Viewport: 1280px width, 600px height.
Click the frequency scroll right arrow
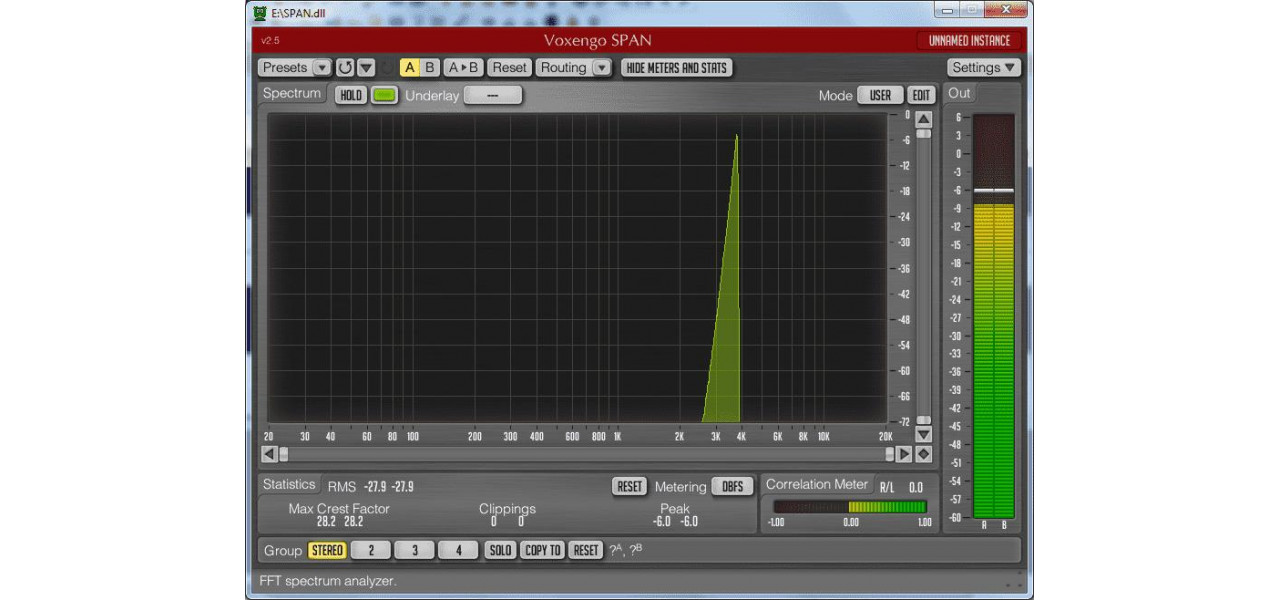[x=904, y=454]
